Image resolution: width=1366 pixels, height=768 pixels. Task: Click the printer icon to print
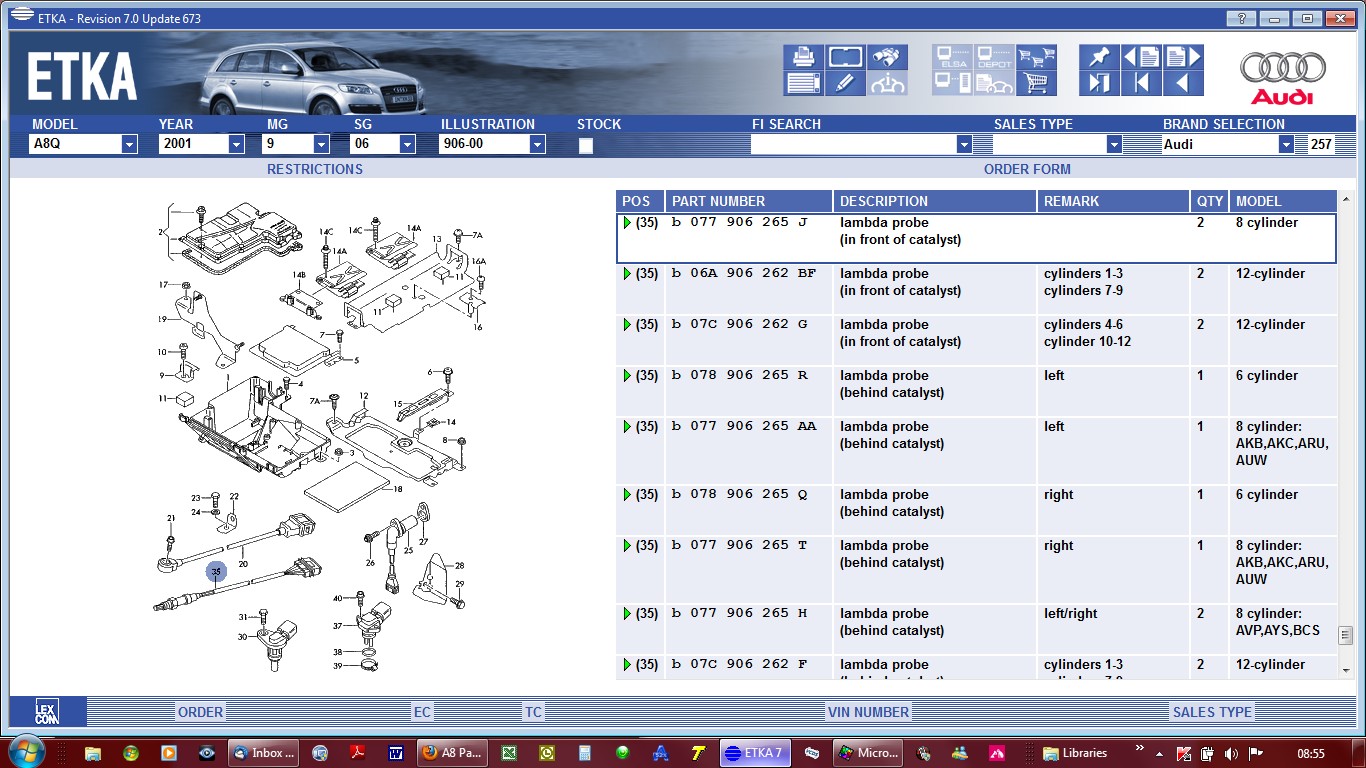coord(804,57)
